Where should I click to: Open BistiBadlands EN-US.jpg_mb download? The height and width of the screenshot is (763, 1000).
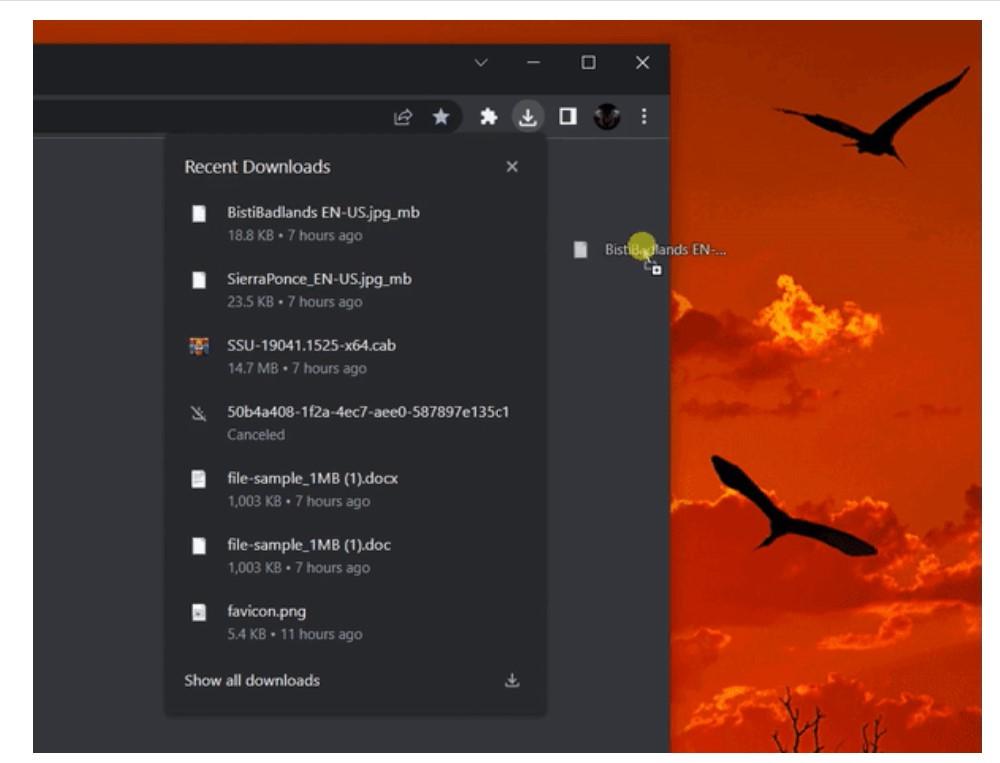[x=323, y=213]
